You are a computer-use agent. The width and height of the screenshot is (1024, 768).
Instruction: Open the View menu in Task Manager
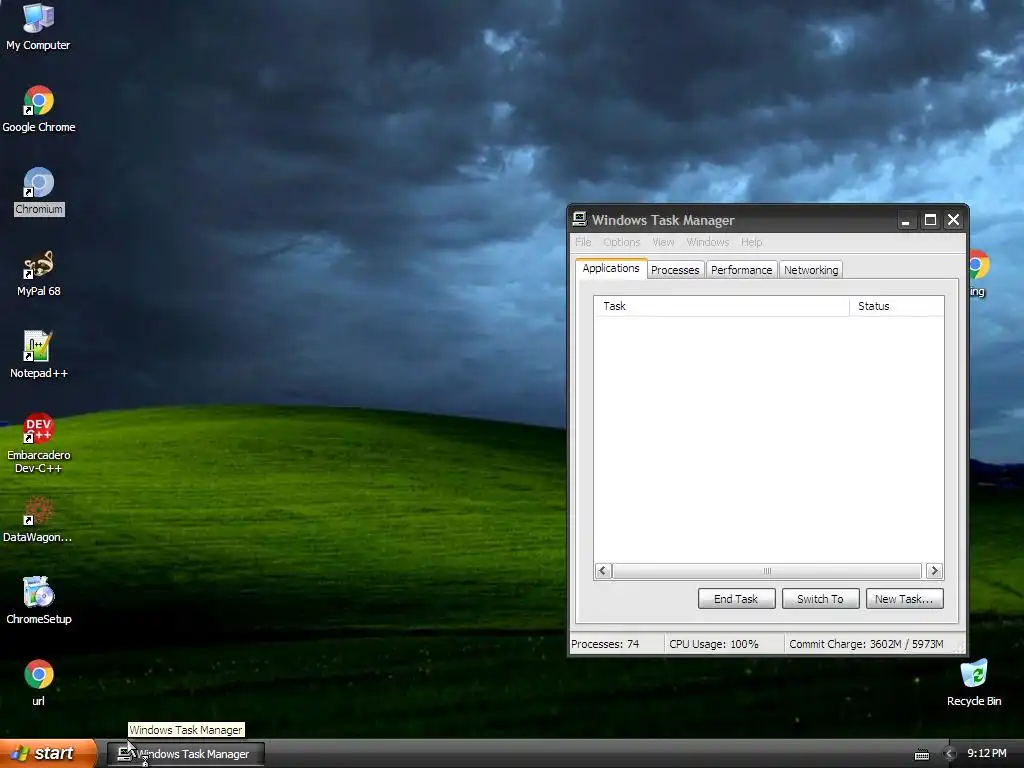[x=663, y=242]
